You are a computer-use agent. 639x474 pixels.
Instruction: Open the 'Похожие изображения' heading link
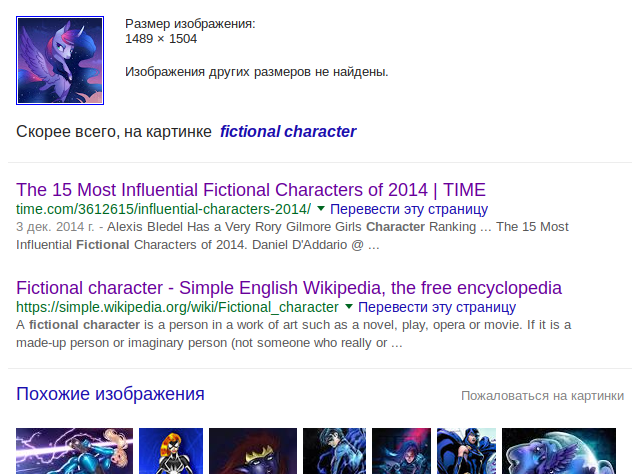pos(110,394)
